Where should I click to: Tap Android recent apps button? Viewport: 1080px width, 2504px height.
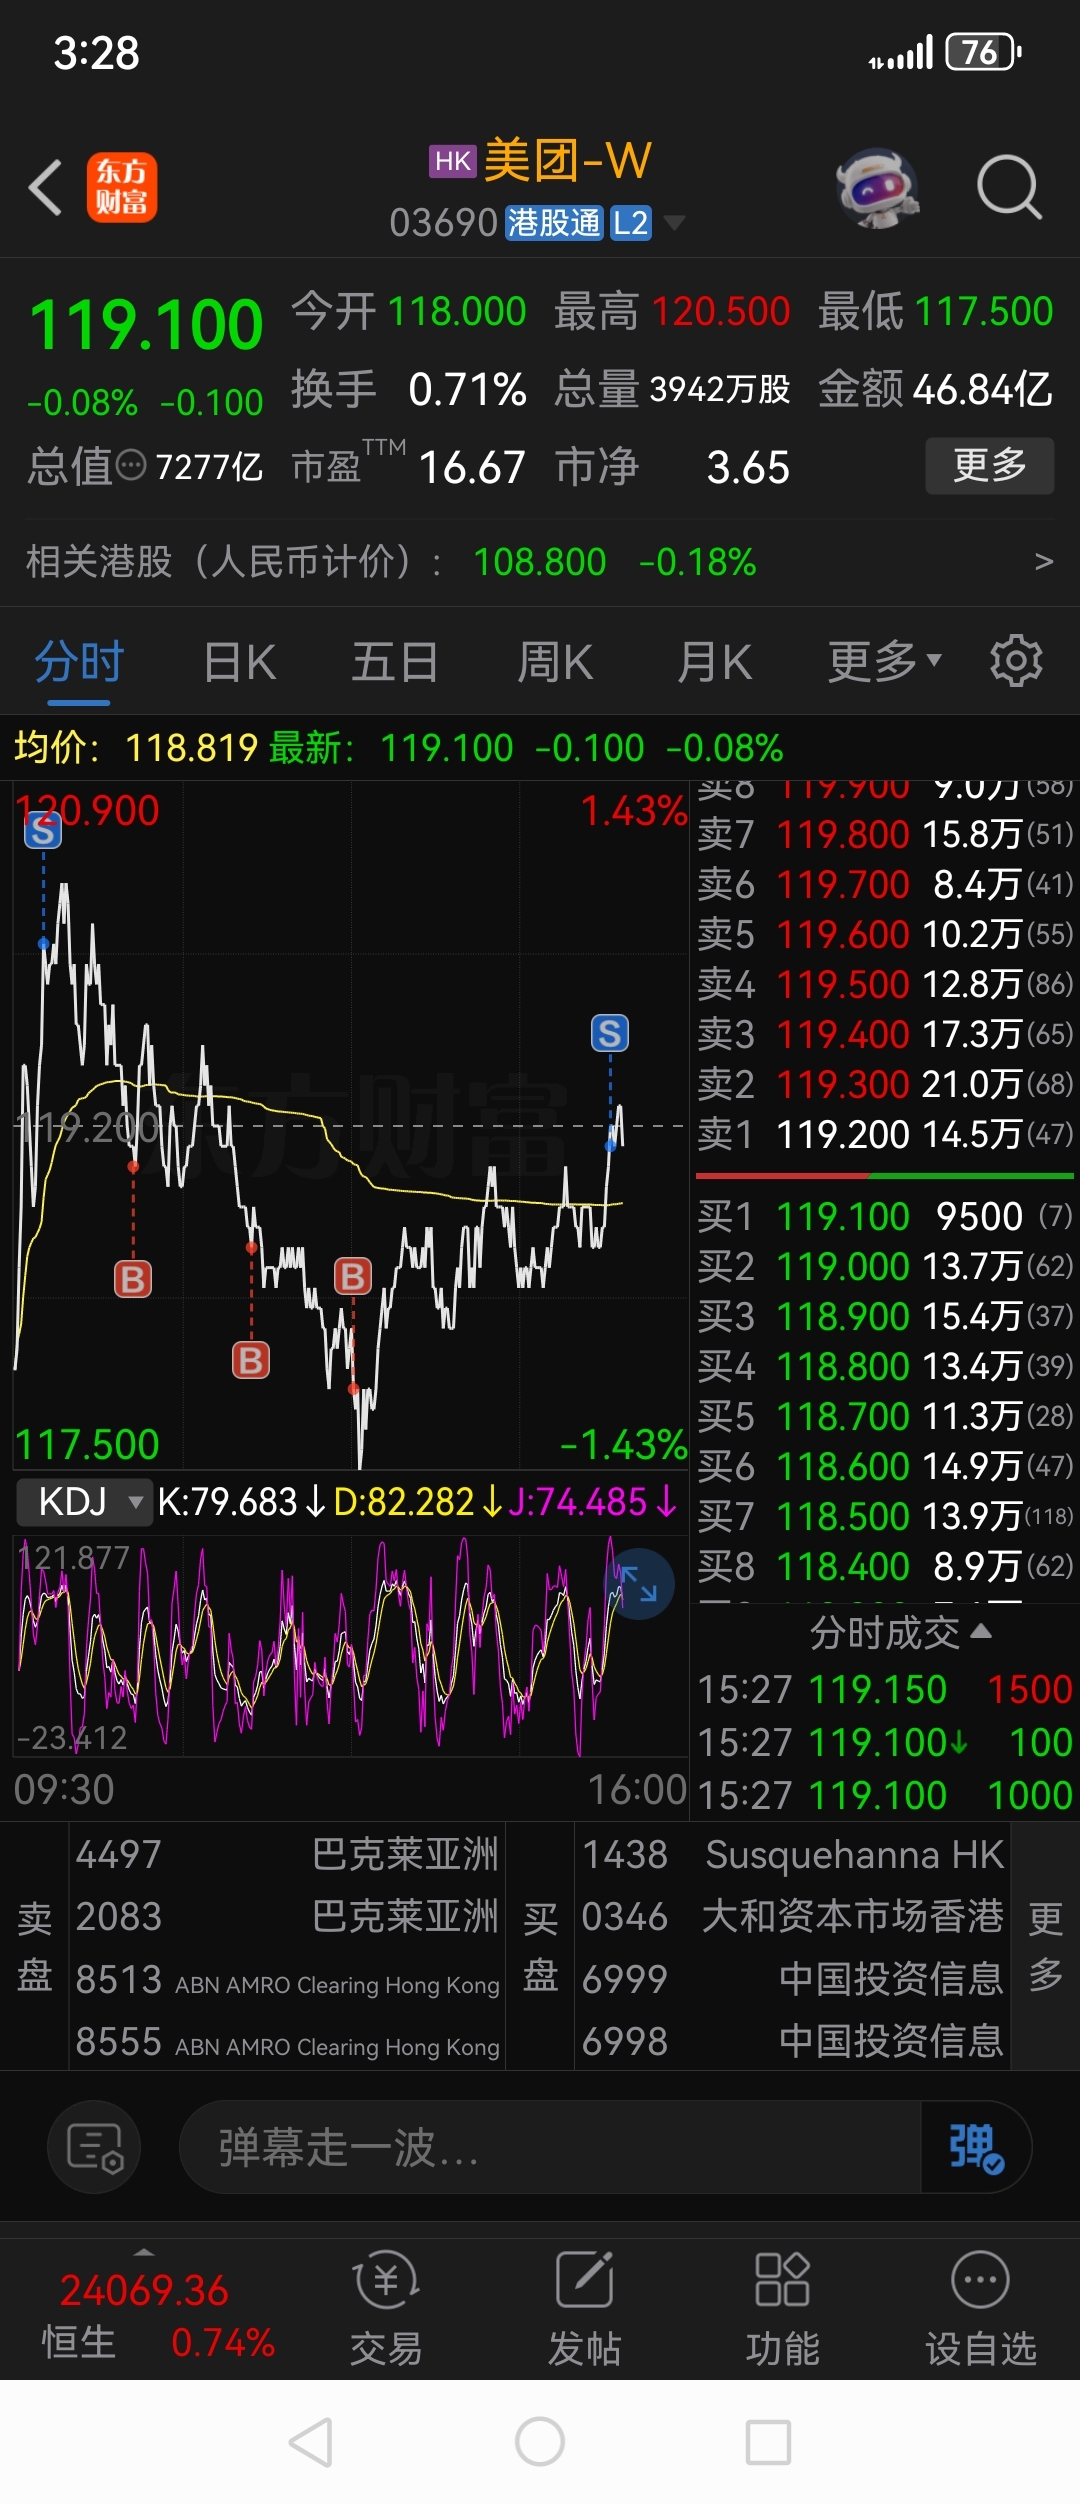pyautogui.click(x=768, y=2442)
